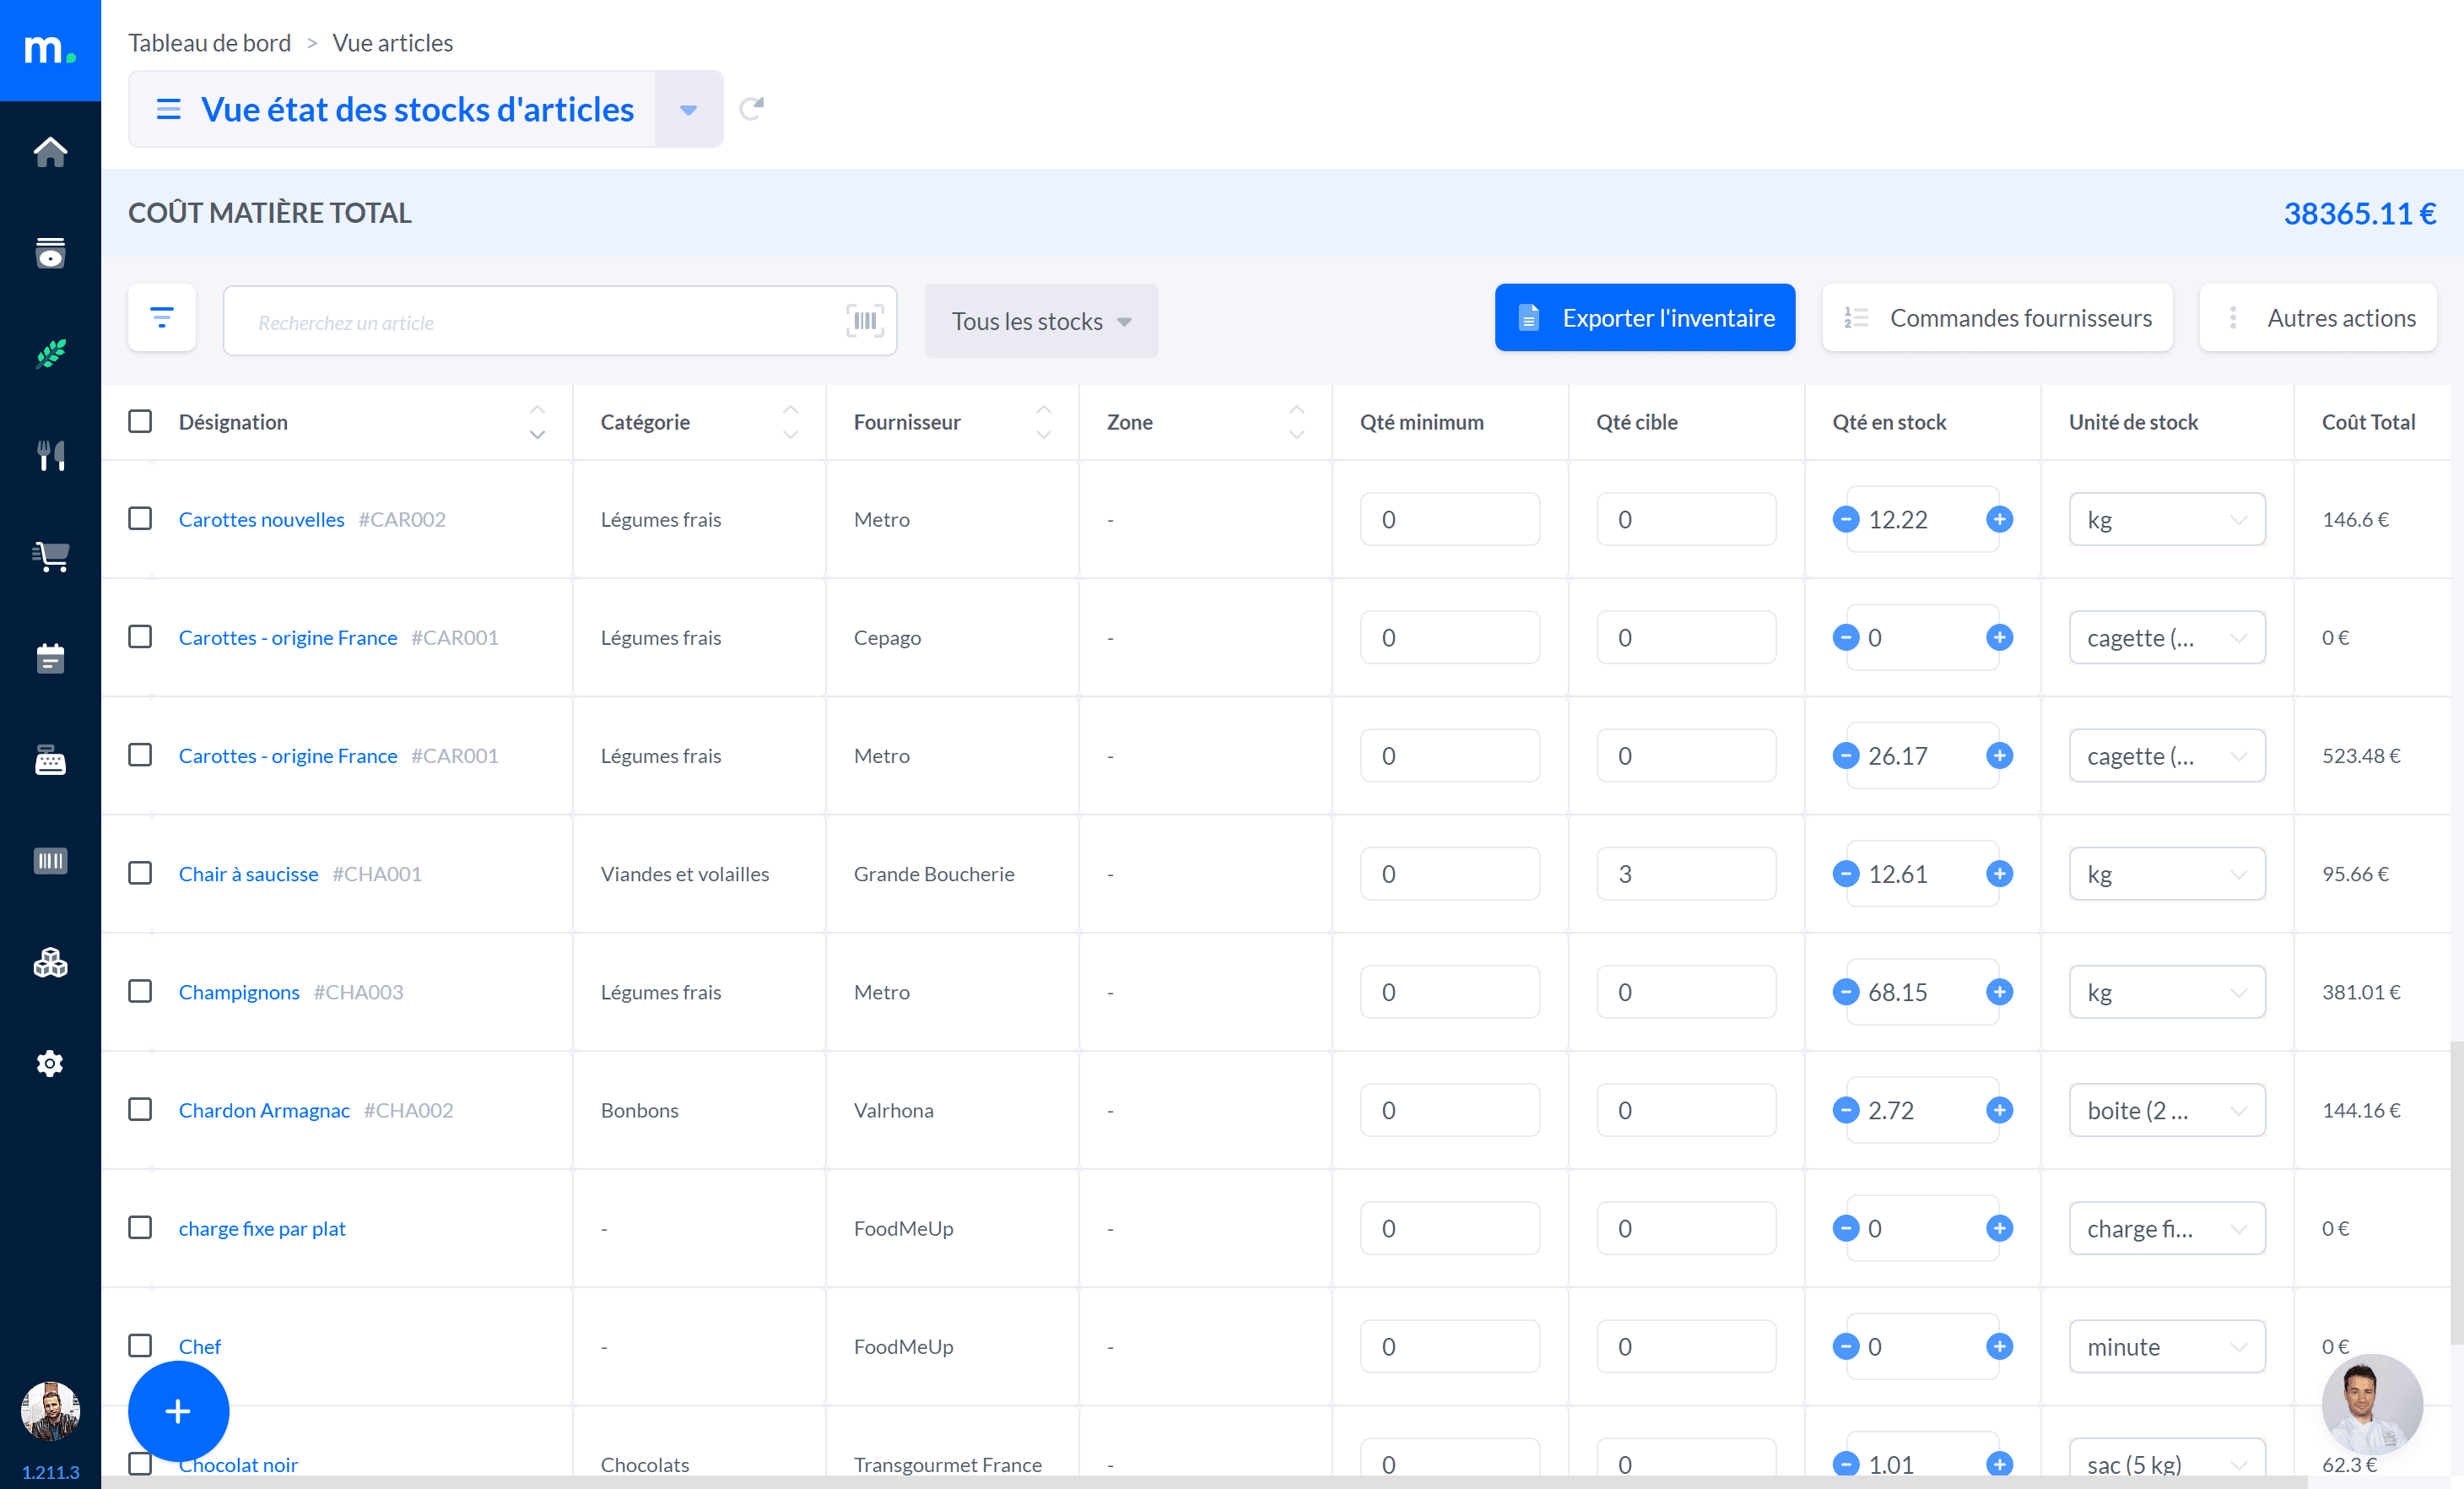The width and height of the screenshot is (2464, 1489).
Task: Check the Chef row
Action: [x=140, y=1345]
